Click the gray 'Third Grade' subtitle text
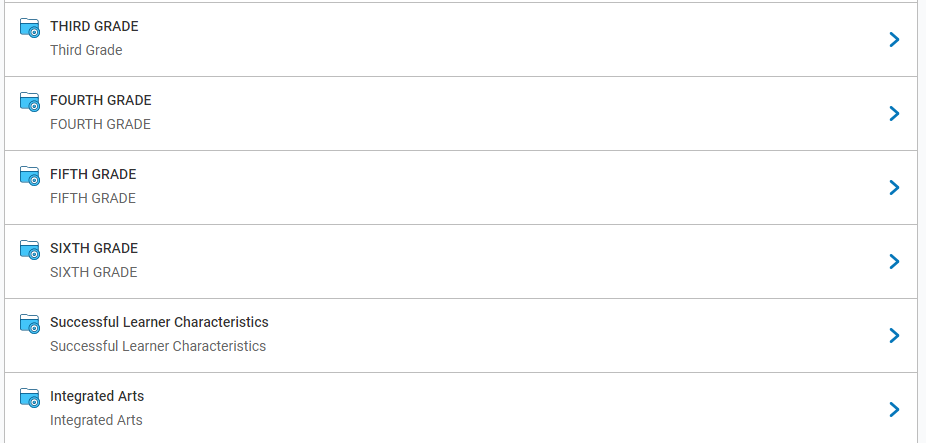Screen dimensions: 926x443 (86, 50)
